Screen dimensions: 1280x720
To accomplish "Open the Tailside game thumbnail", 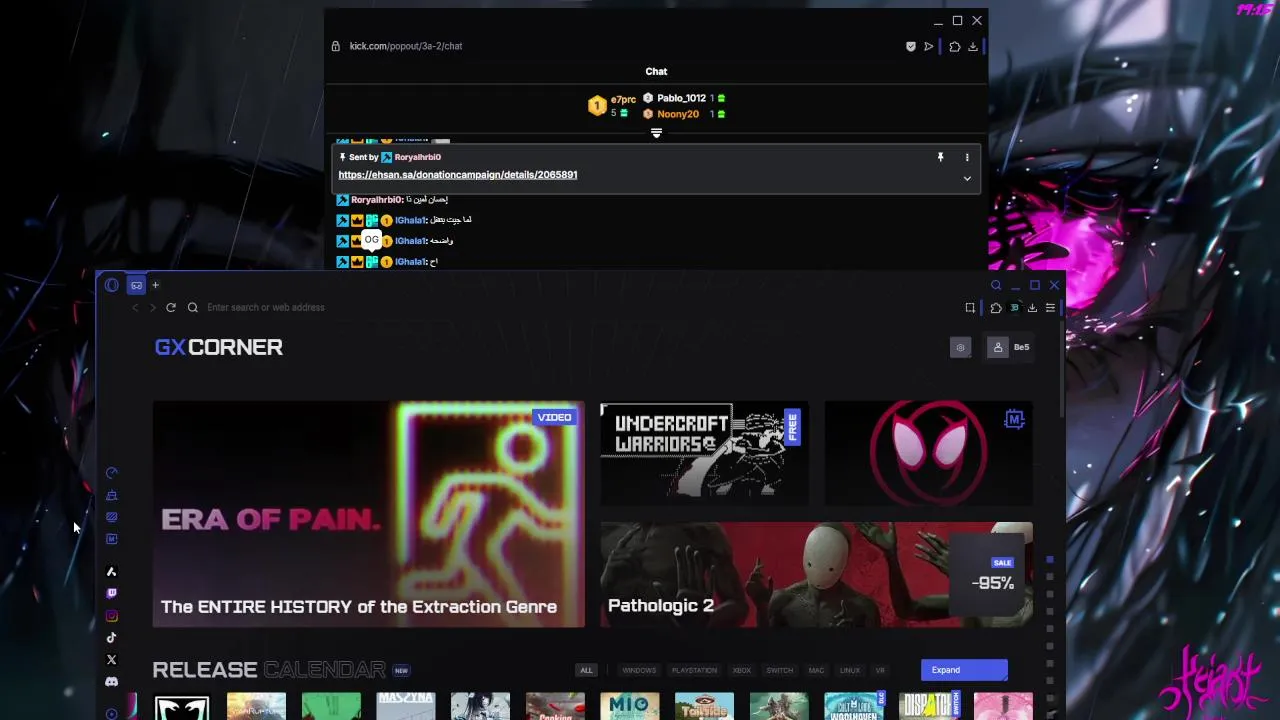I will coord(704,706).
